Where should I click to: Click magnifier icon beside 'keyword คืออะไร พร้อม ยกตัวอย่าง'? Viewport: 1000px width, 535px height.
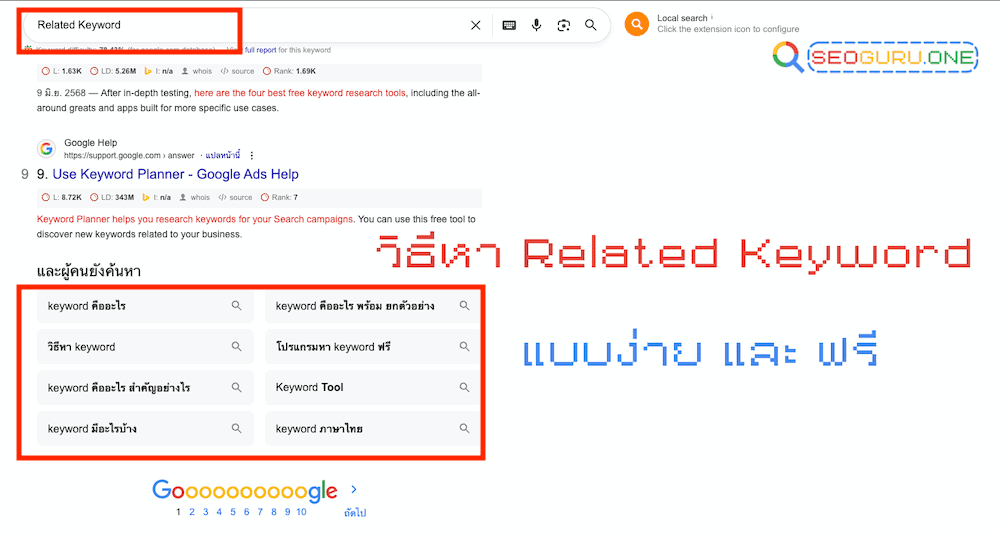(x=464, y=306)
